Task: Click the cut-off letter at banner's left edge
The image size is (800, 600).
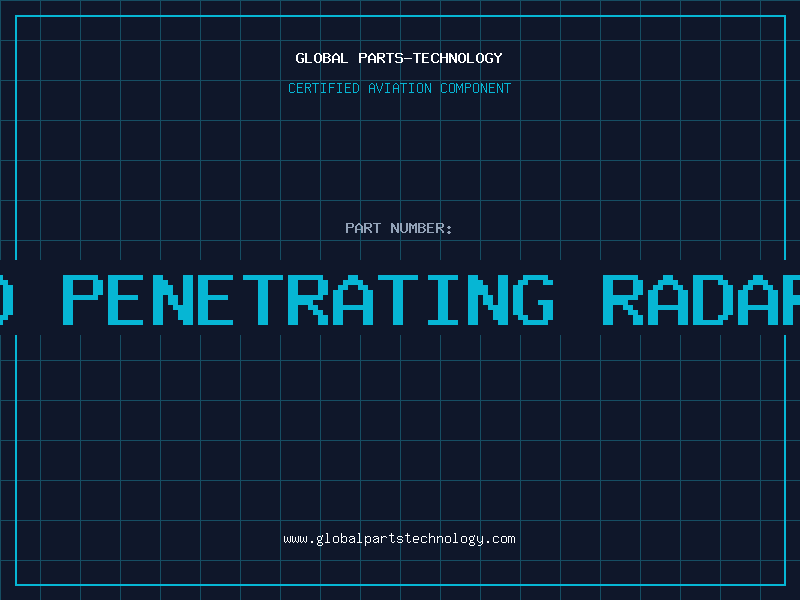Action: tap(6, 300)
